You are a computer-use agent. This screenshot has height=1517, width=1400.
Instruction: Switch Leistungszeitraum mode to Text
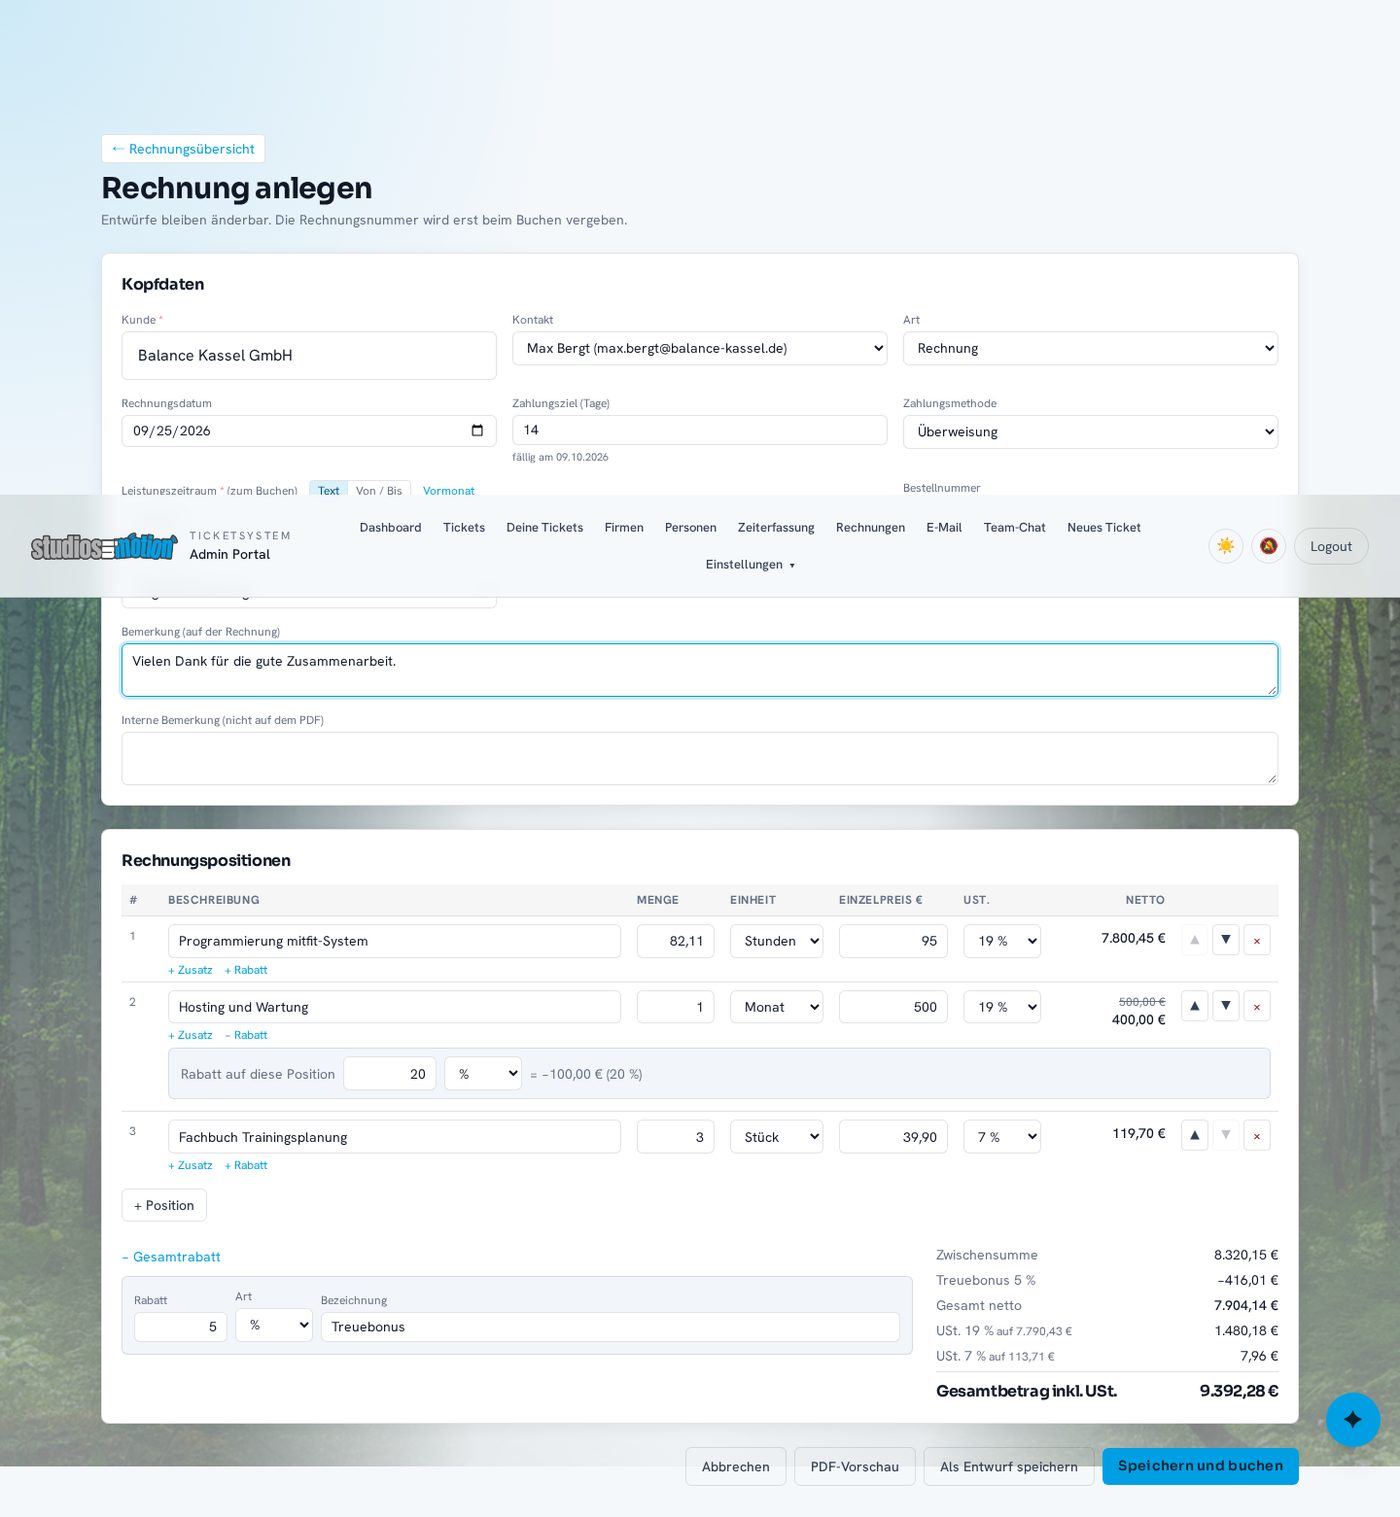[328, 490]
